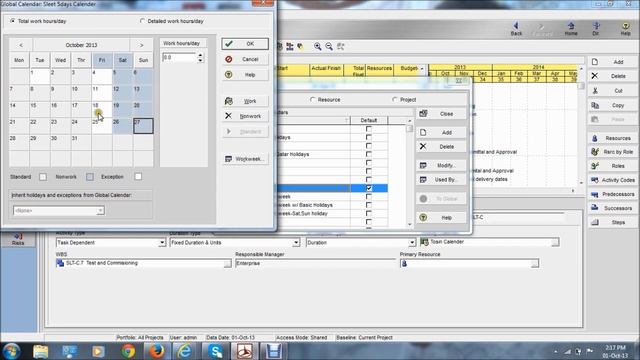Click the Work hours/day value field
Screen dimensions: 640x360
point(179,58)
